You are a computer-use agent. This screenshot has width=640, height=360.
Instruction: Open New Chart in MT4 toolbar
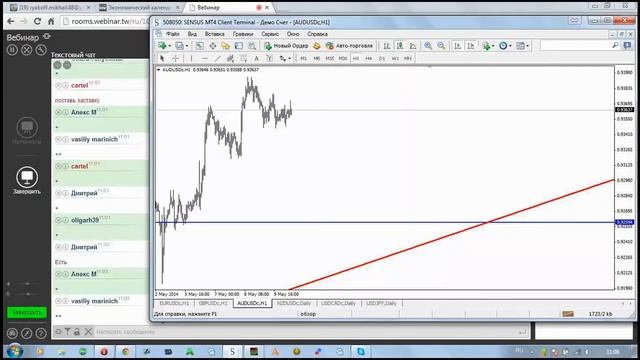pyautogui.click(x=162, y=46)
